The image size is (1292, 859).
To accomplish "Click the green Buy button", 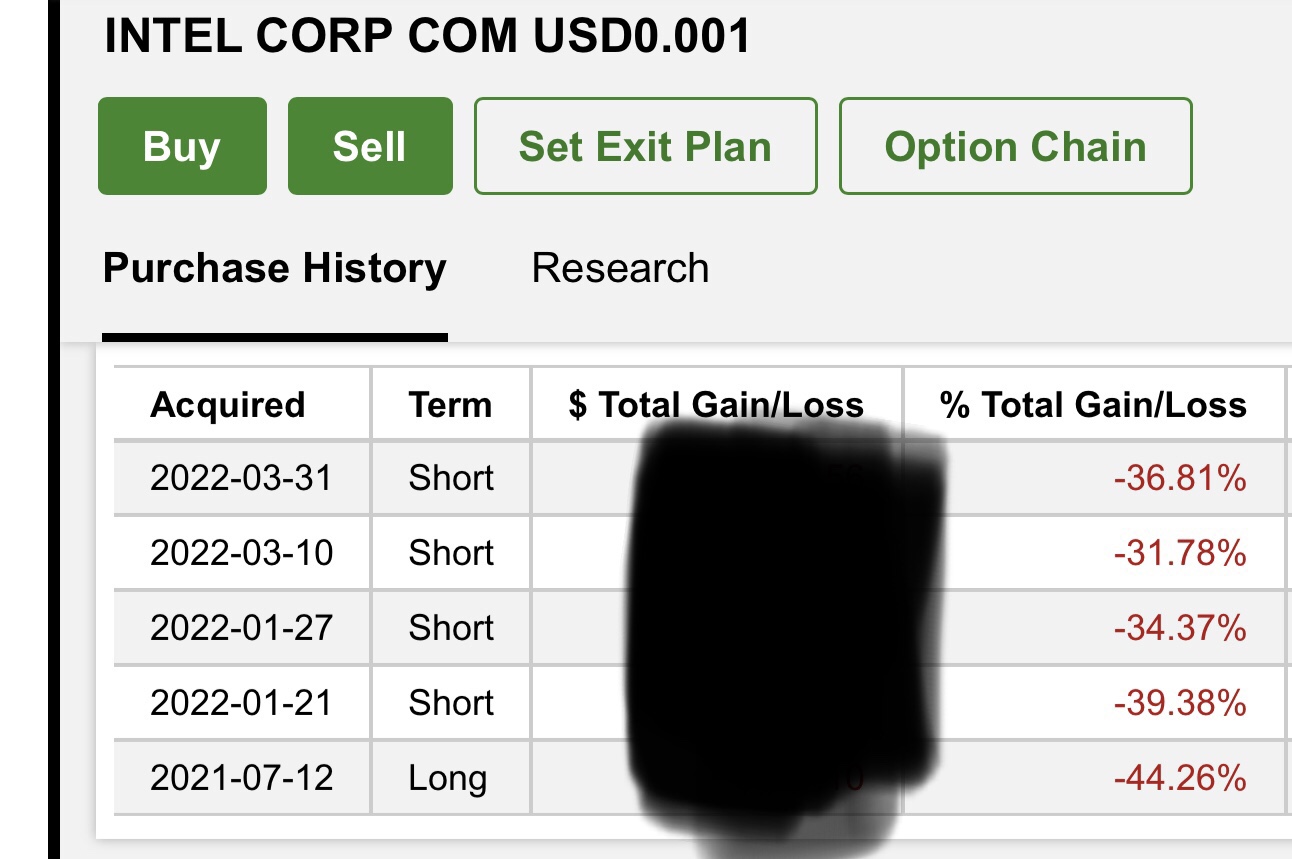I will 182,146.
